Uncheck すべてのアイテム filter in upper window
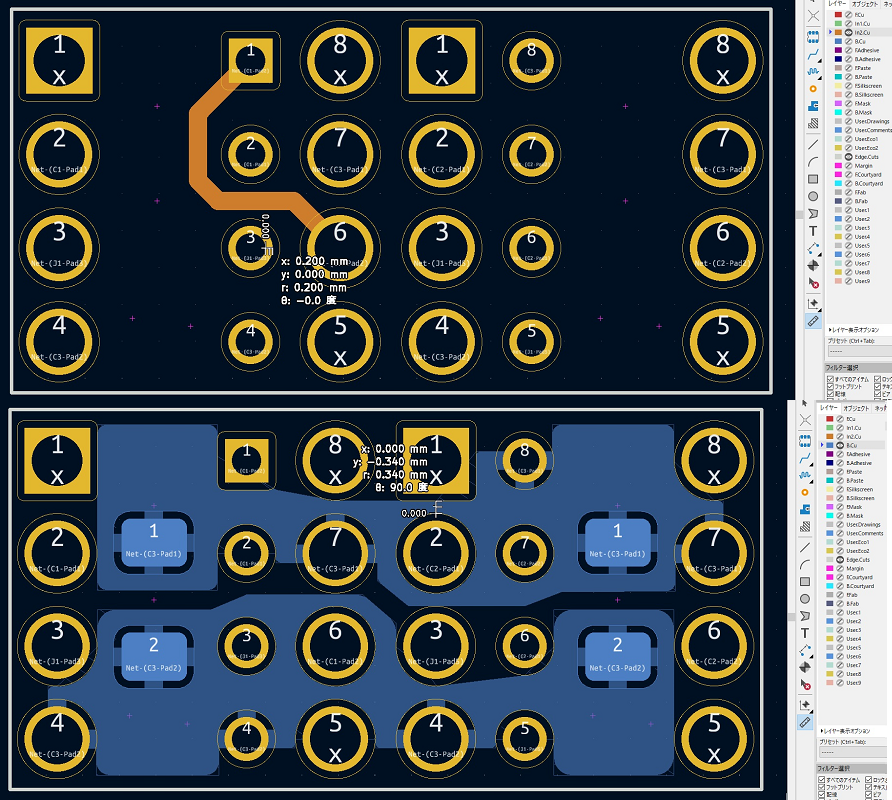The width and height of the screenshot is (892, 800). (830, 379)
